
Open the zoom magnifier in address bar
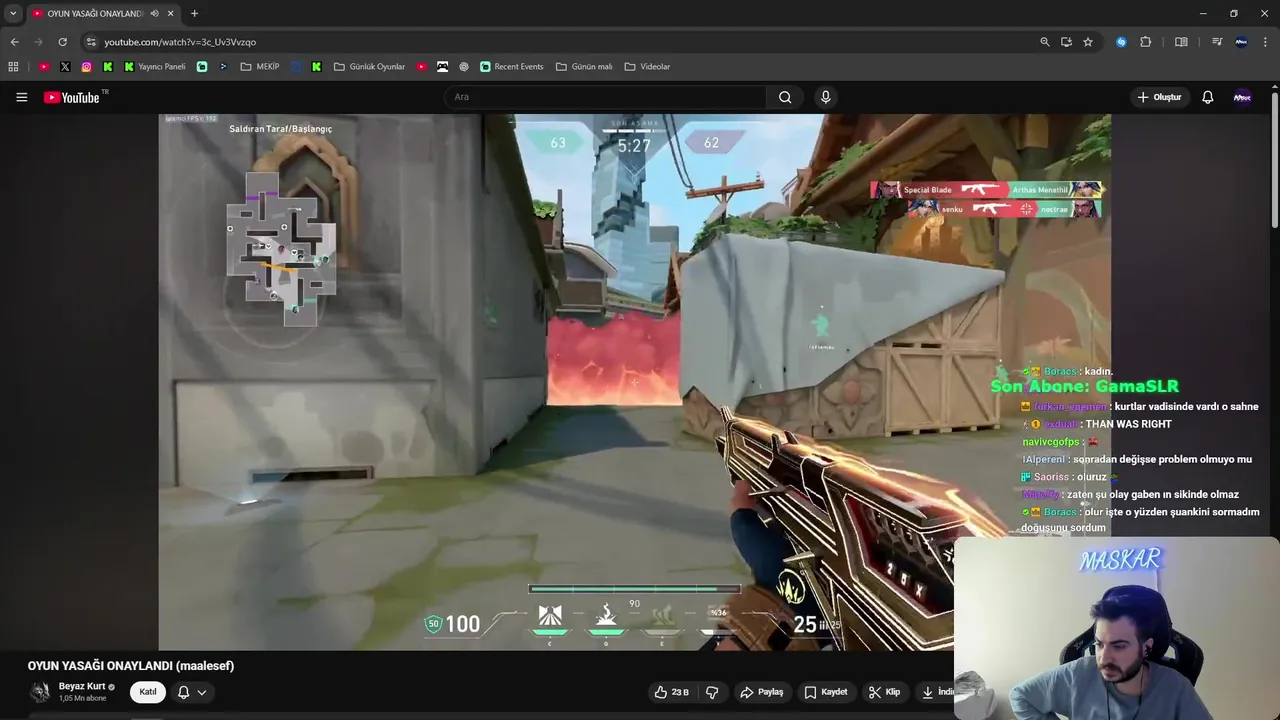(x=1045, y=42)
